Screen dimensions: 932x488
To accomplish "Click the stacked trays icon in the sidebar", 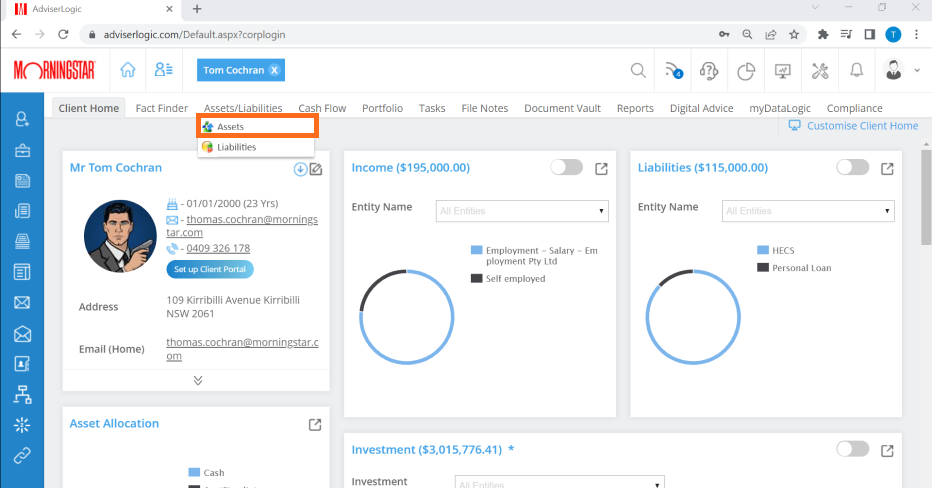I will tap(22, 241).
